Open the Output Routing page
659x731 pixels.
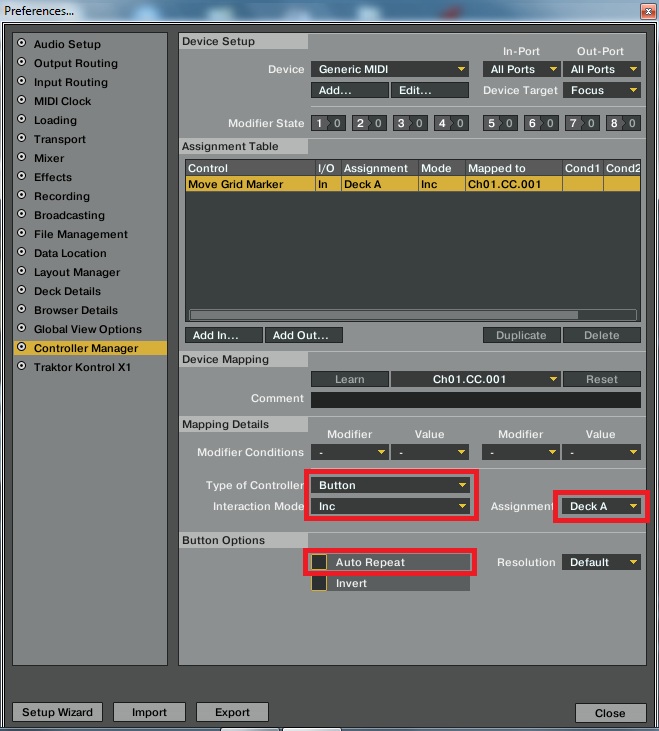coord(76,63)
